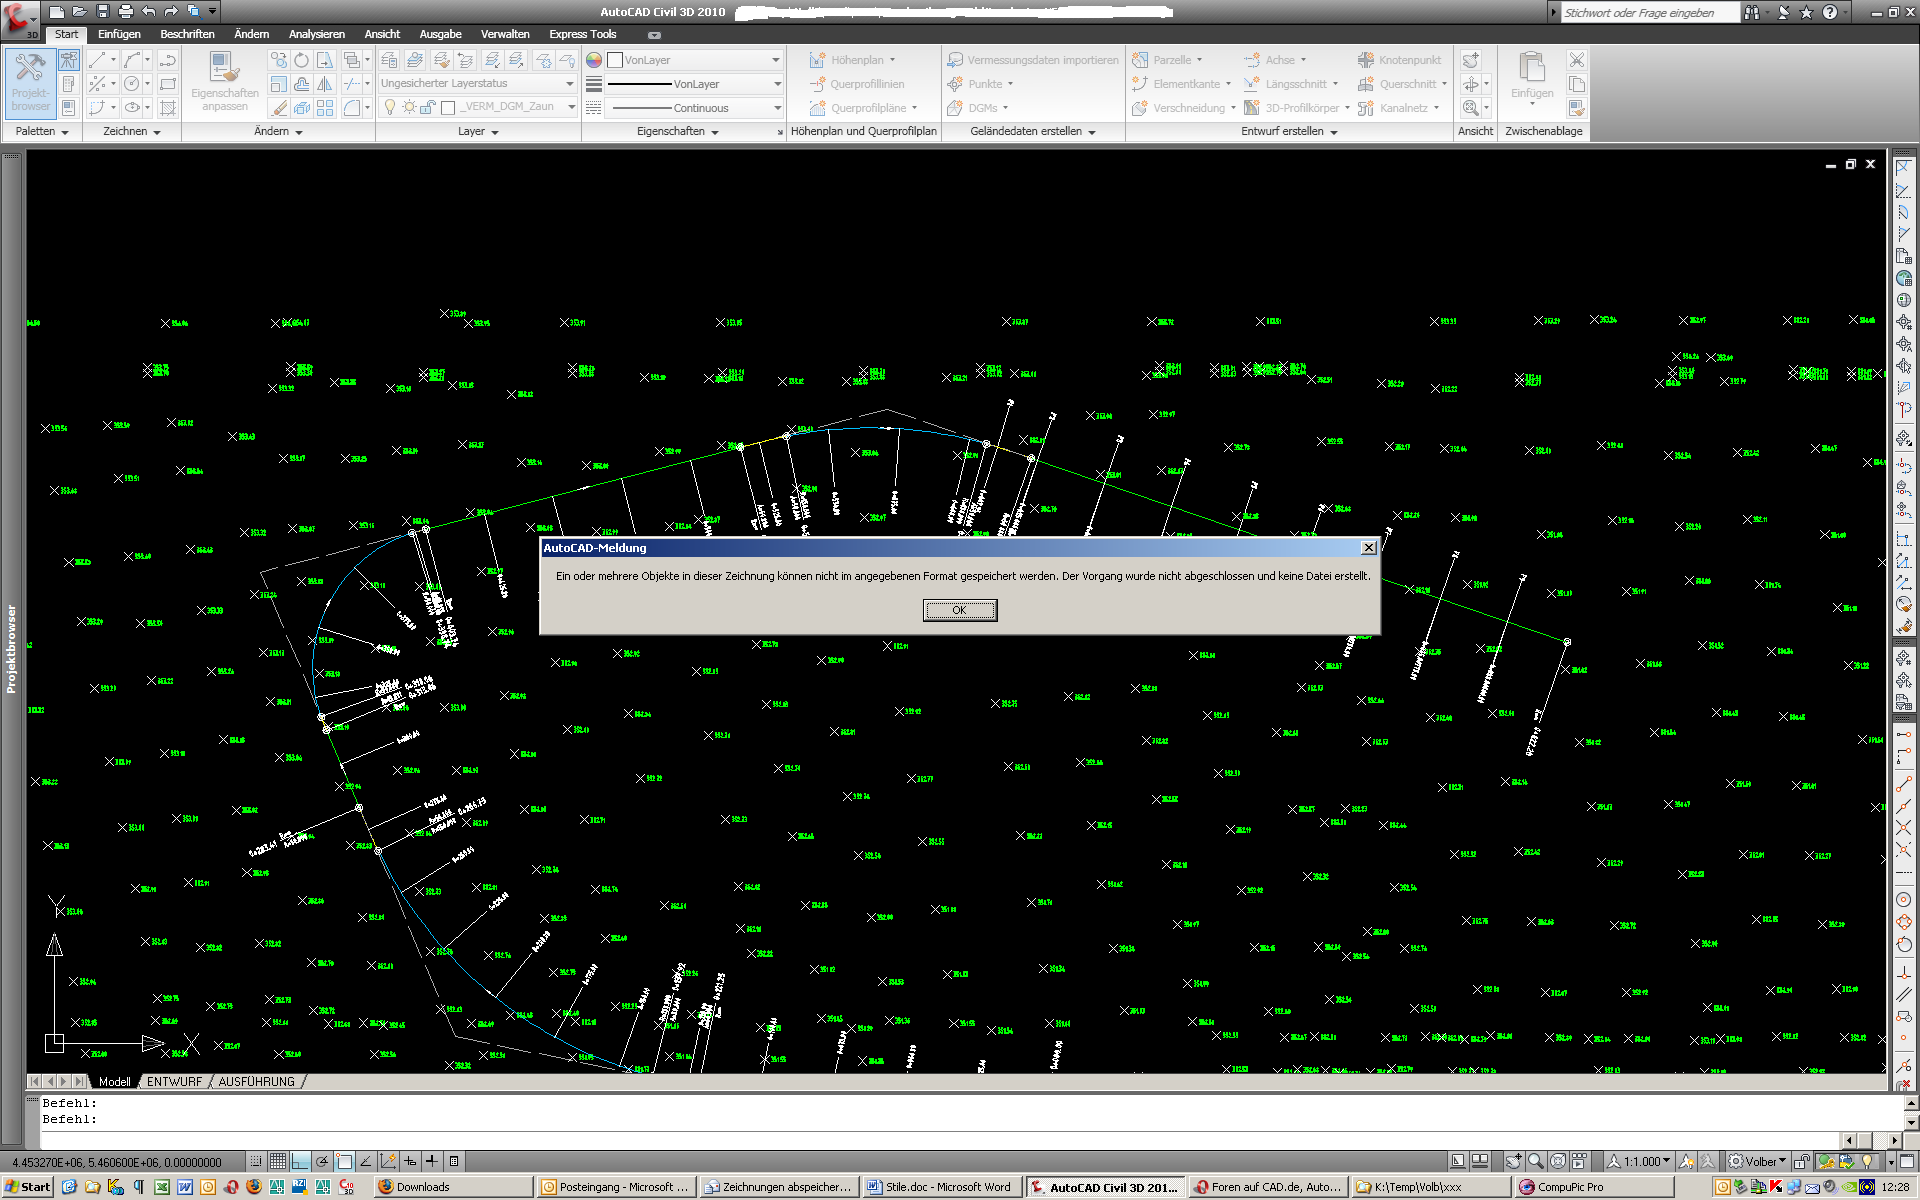Select the Hatch tool in Zeichnen panel
The width and height of the screenshot is (1920, 1200).
[x=168, y=107]
